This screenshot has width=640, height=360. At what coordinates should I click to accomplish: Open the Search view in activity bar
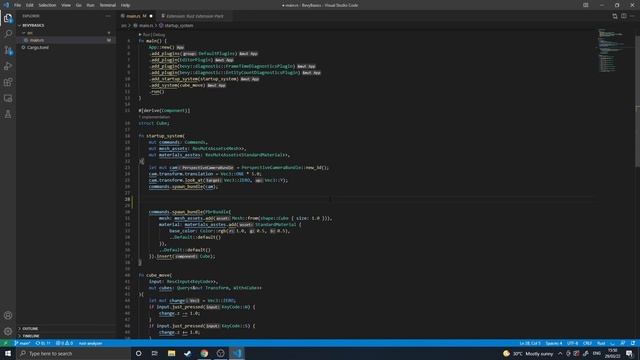click(x=8, y=34)
